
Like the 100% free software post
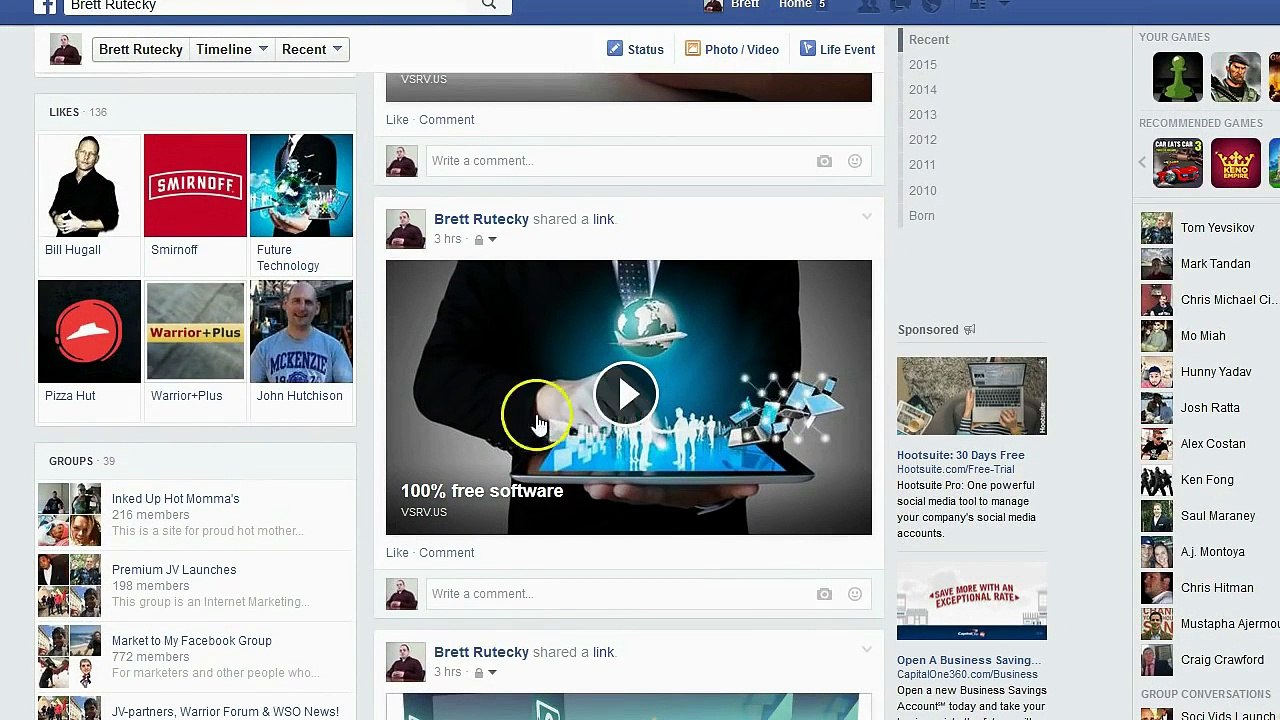point(397,553)
